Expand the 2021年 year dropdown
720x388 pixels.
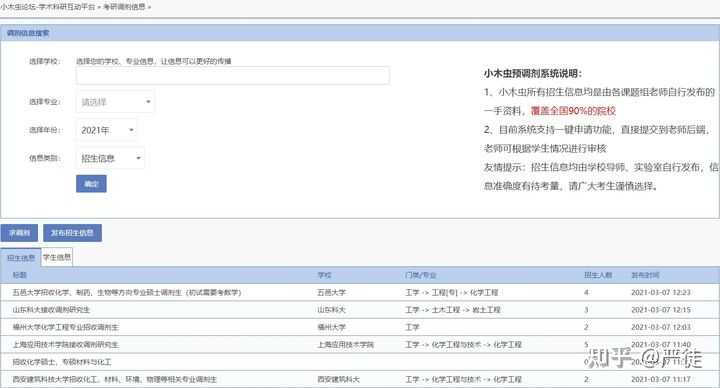[x=106, y=130]
